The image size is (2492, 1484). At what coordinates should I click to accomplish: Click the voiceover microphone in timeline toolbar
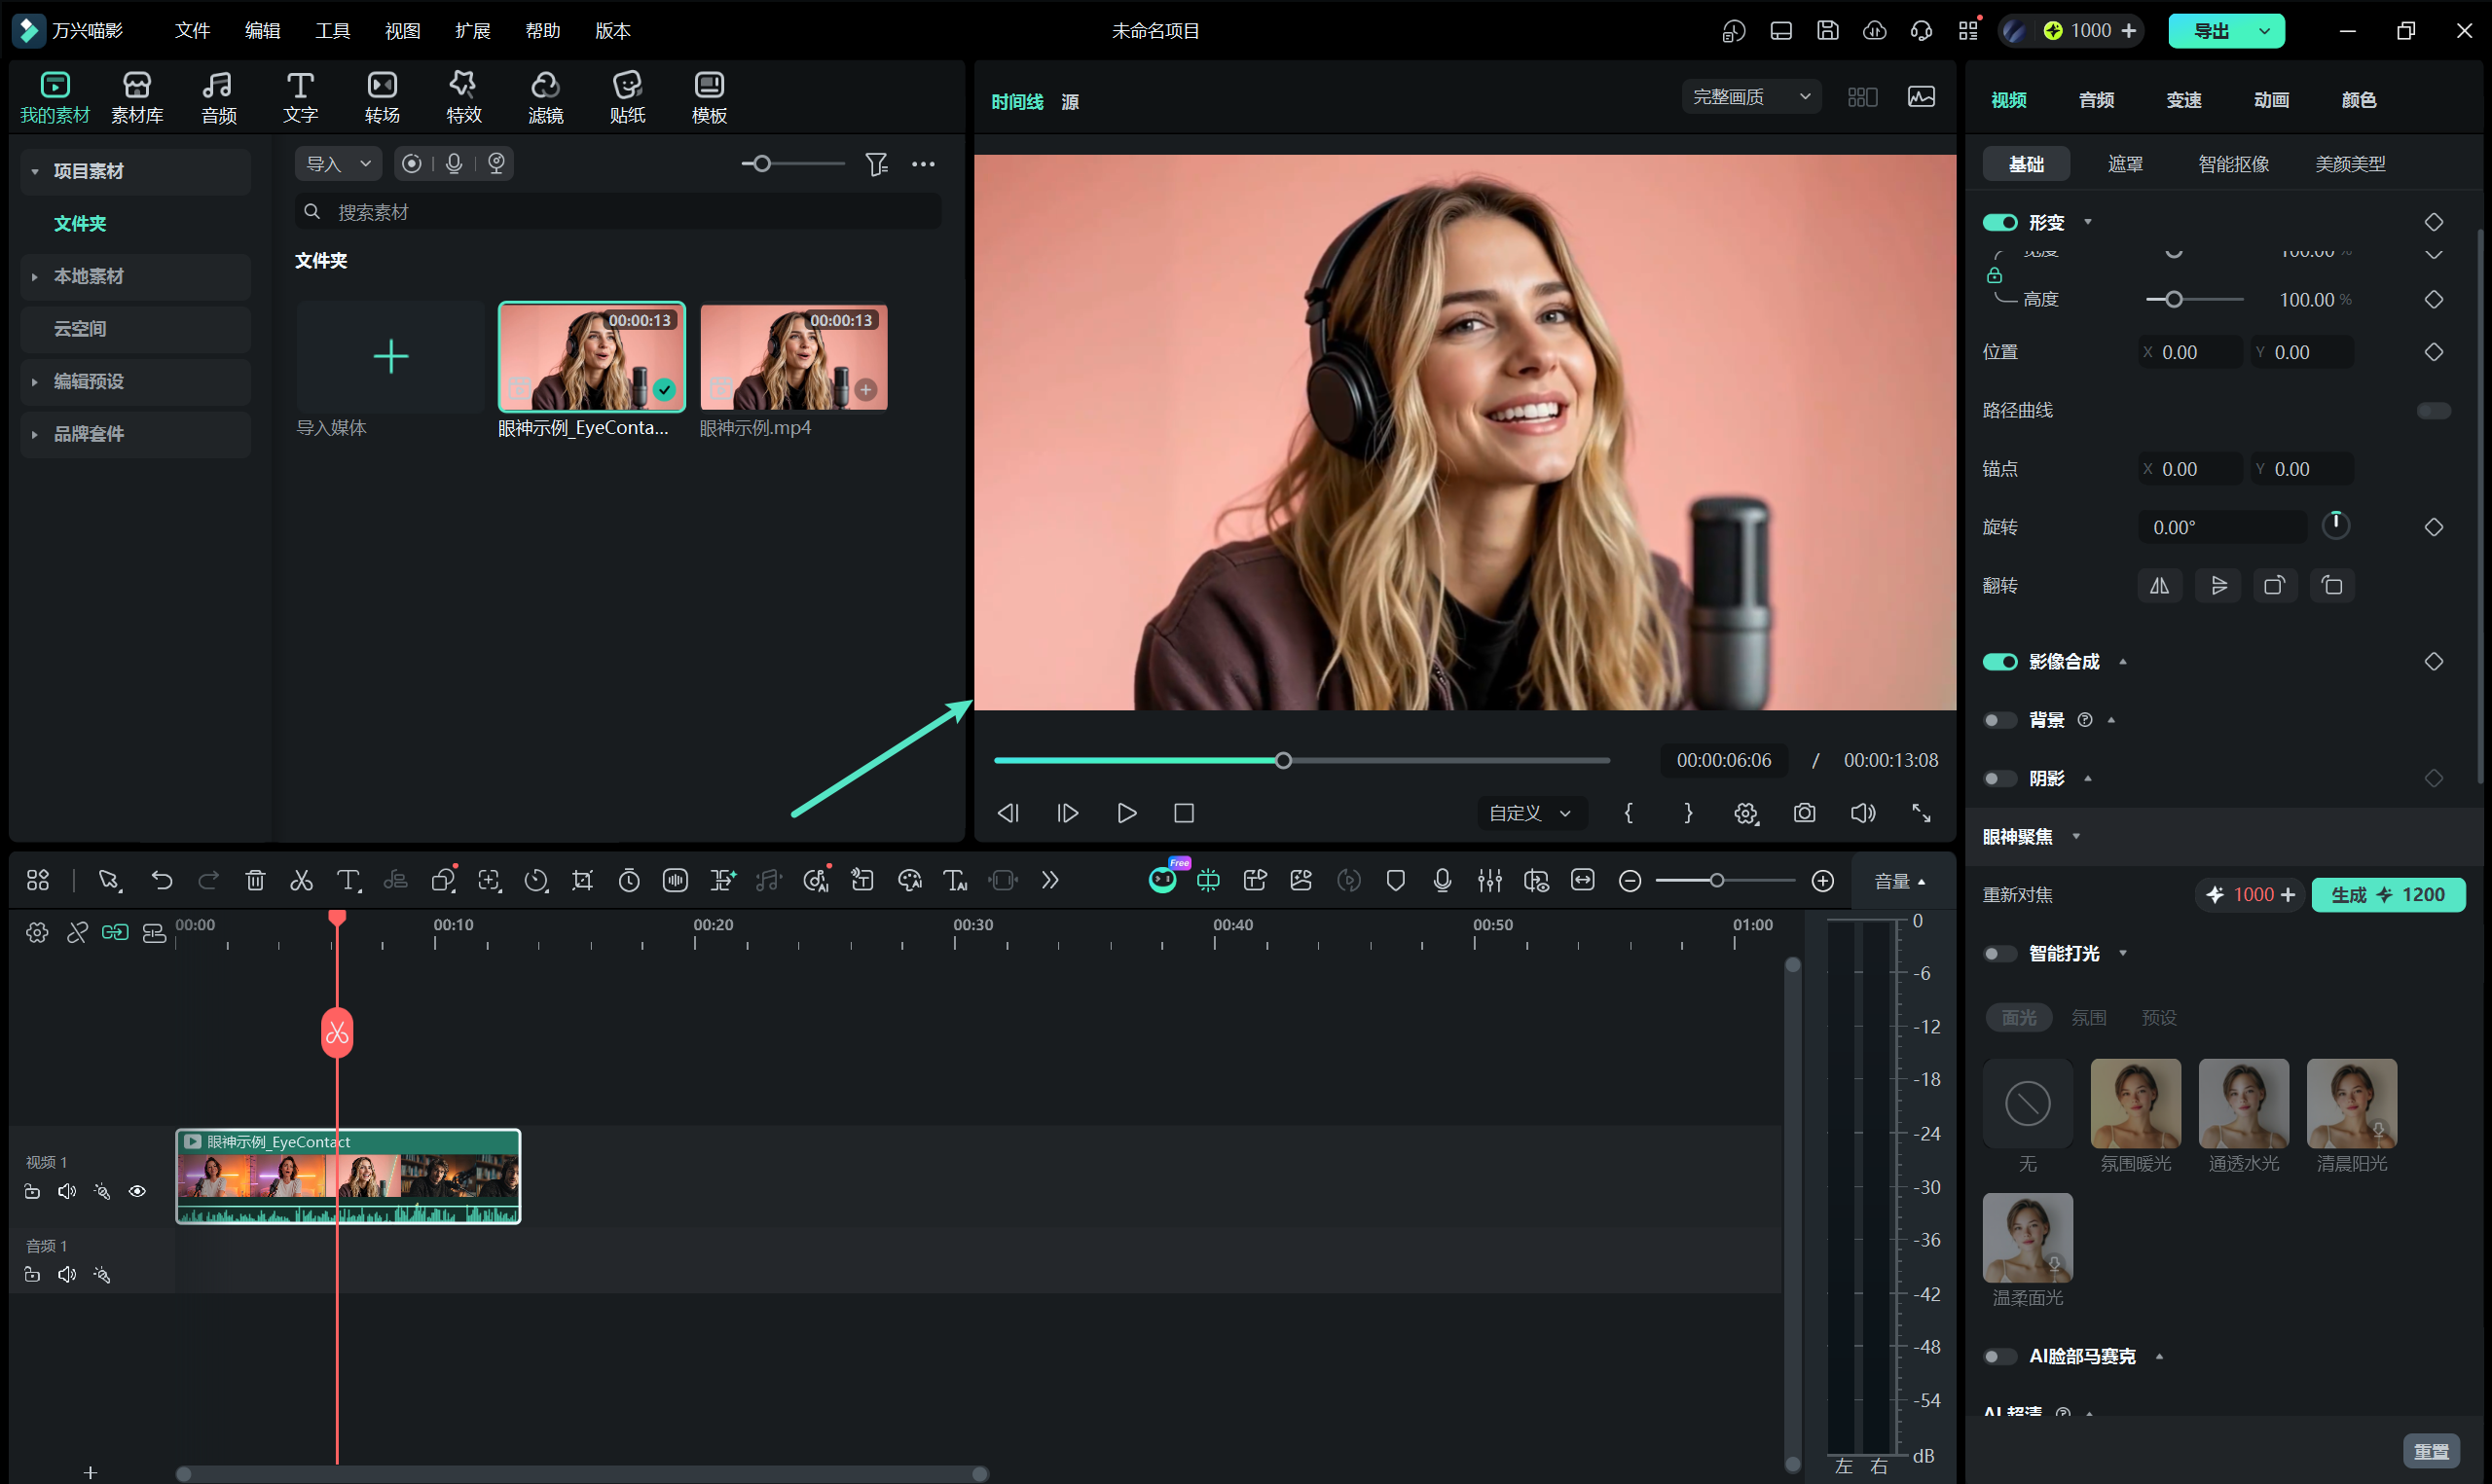click(1442, 880)
